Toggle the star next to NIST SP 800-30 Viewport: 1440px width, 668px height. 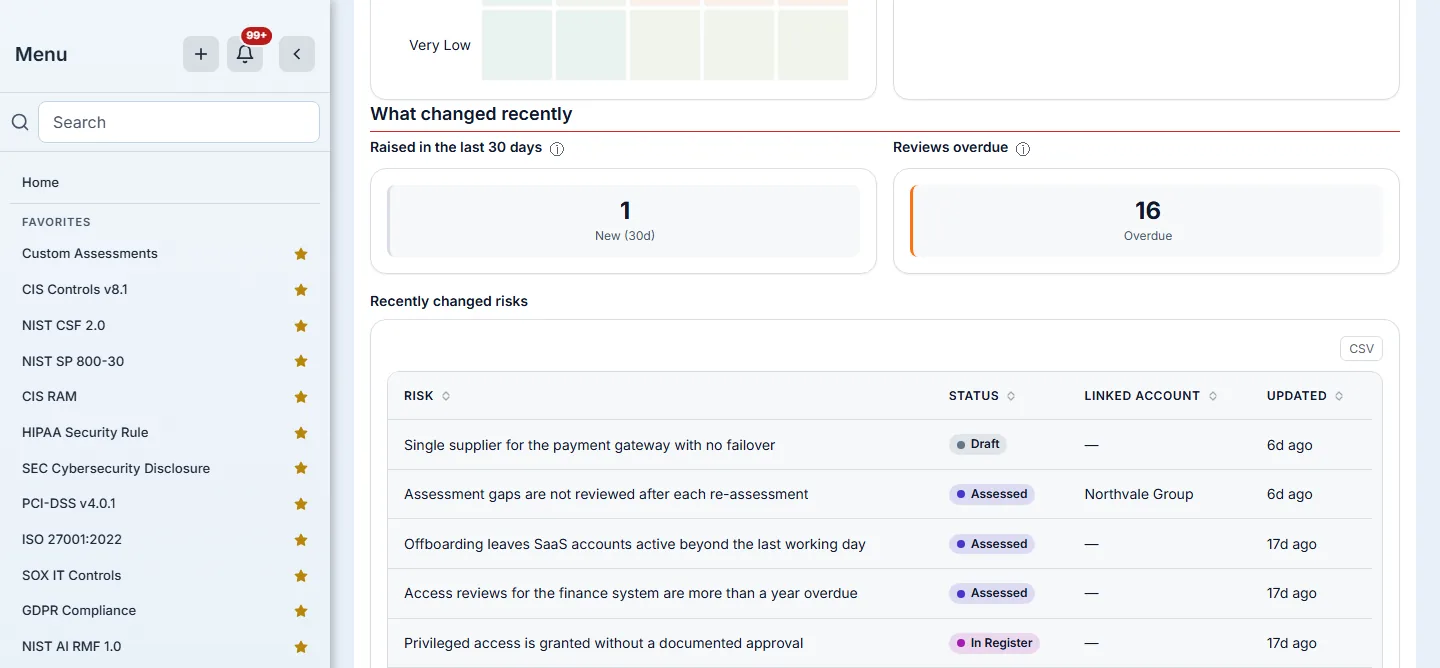(x=301, y=361)
